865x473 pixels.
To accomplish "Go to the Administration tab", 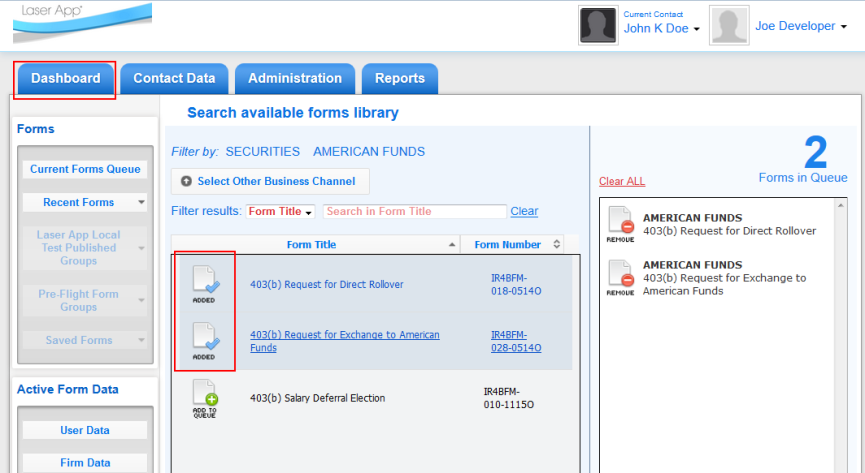I will pos(295,79).
